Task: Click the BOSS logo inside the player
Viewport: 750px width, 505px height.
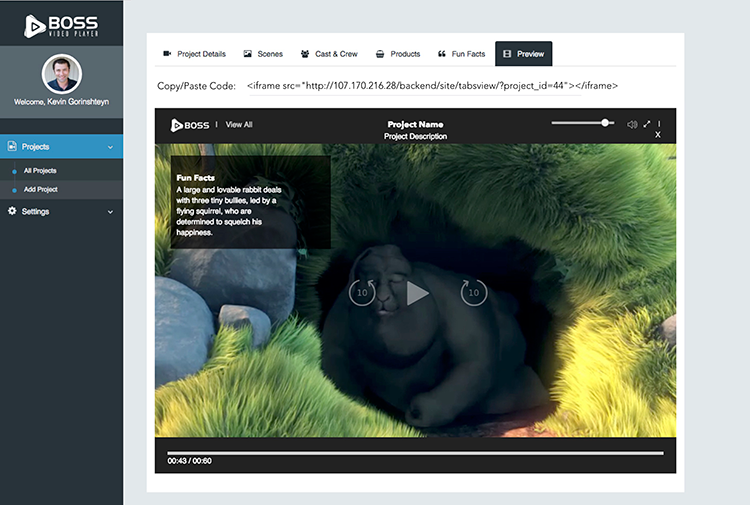Action: (190, 125)
